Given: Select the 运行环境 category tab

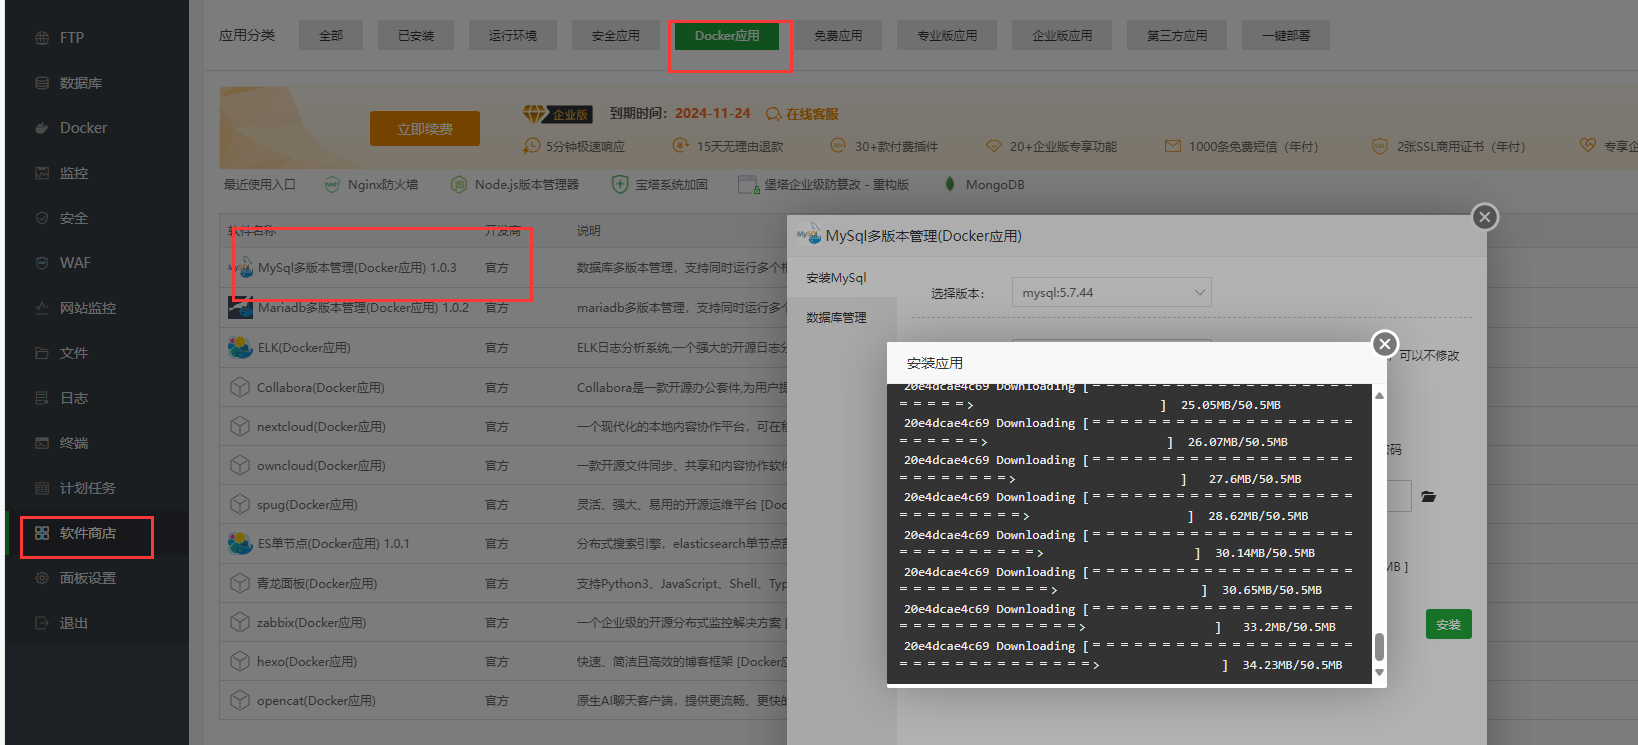Looking at the screenshot, I should tap(513, 35).
